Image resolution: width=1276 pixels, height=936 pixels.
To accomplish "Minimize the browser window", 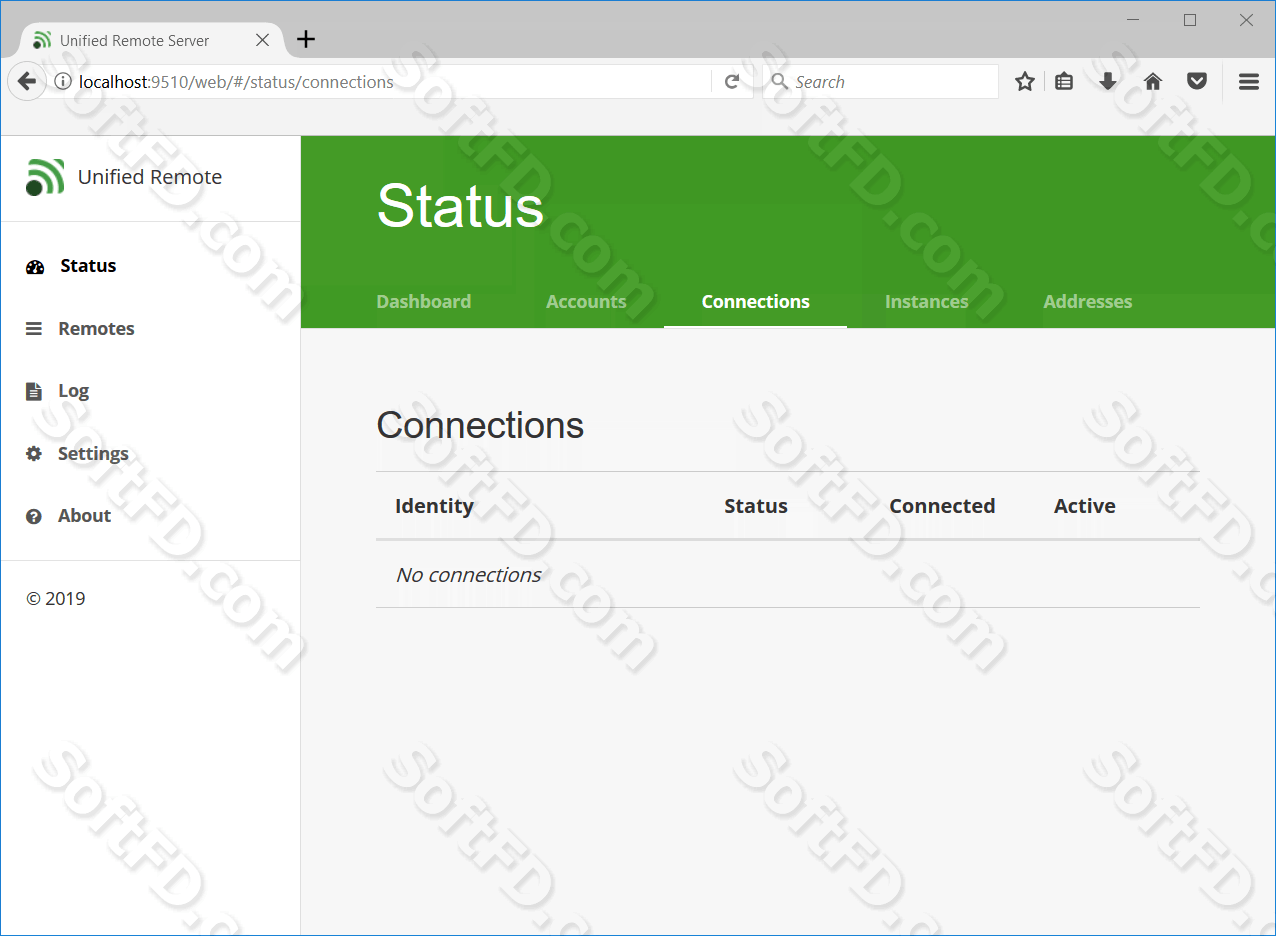I will [x=1133, y=20].
